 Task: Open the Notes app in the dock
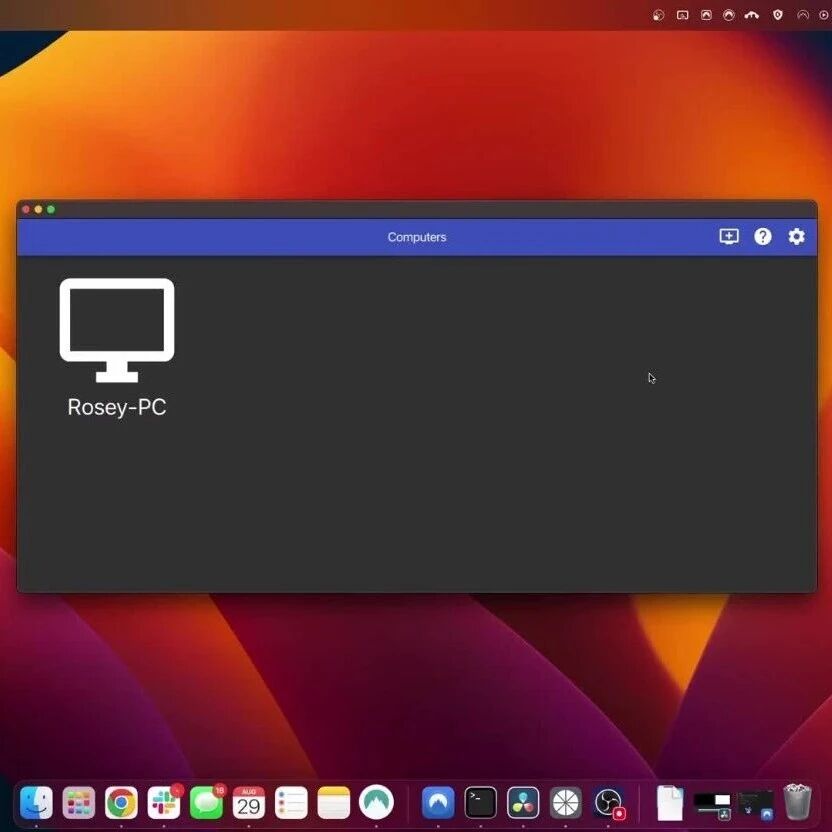click(x=334, y=802)
